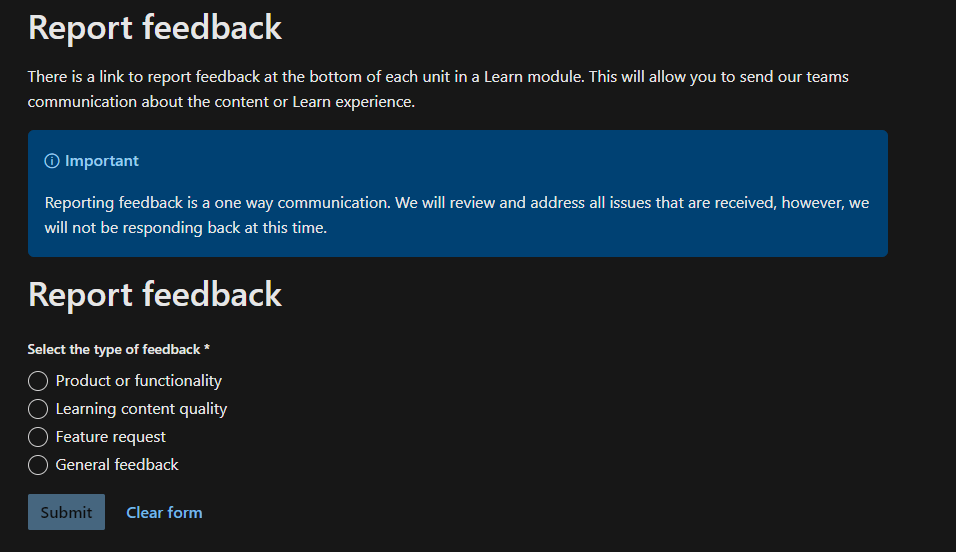Click the 'Product or functionality' label text
Viewport: 956px width, 552px height.
point(138,381)
